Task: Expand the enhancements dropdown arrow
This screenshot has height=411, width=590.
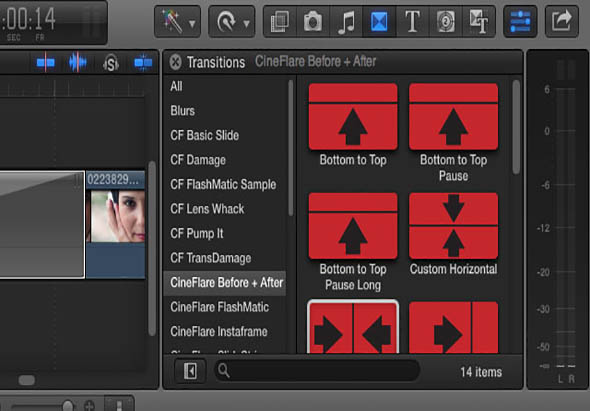Action: [x=192, y=24]
